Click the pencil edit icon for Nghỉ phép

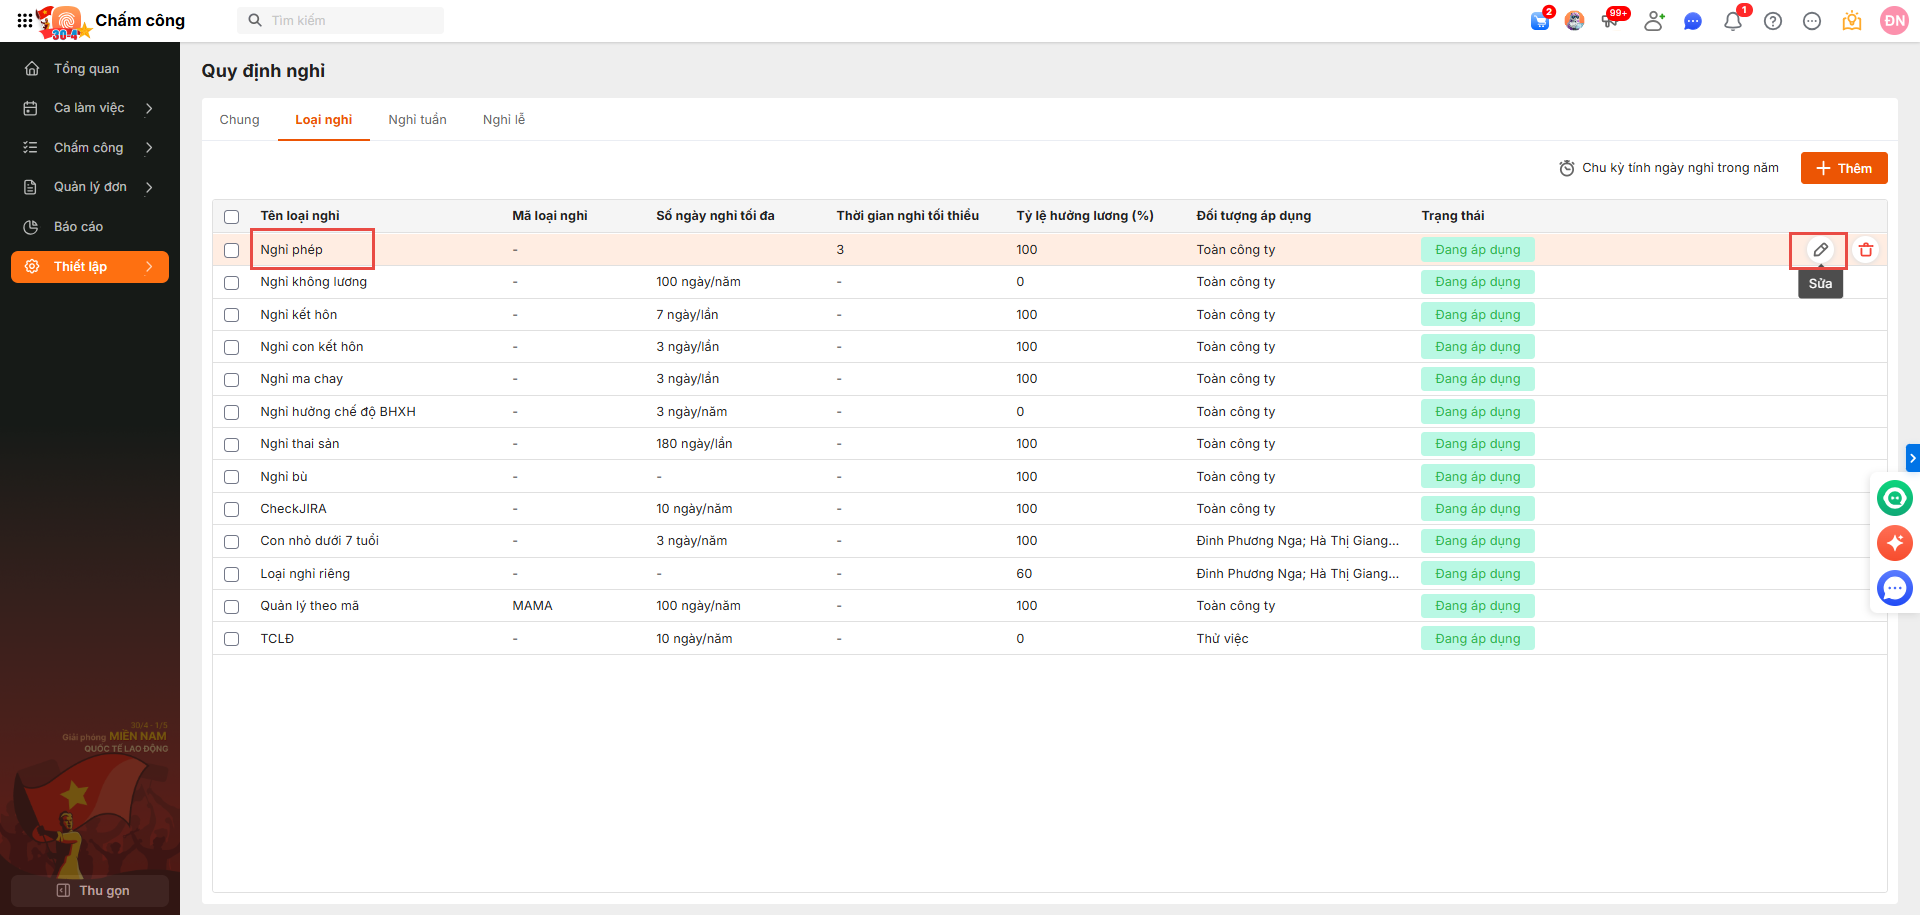[1820, 250]
